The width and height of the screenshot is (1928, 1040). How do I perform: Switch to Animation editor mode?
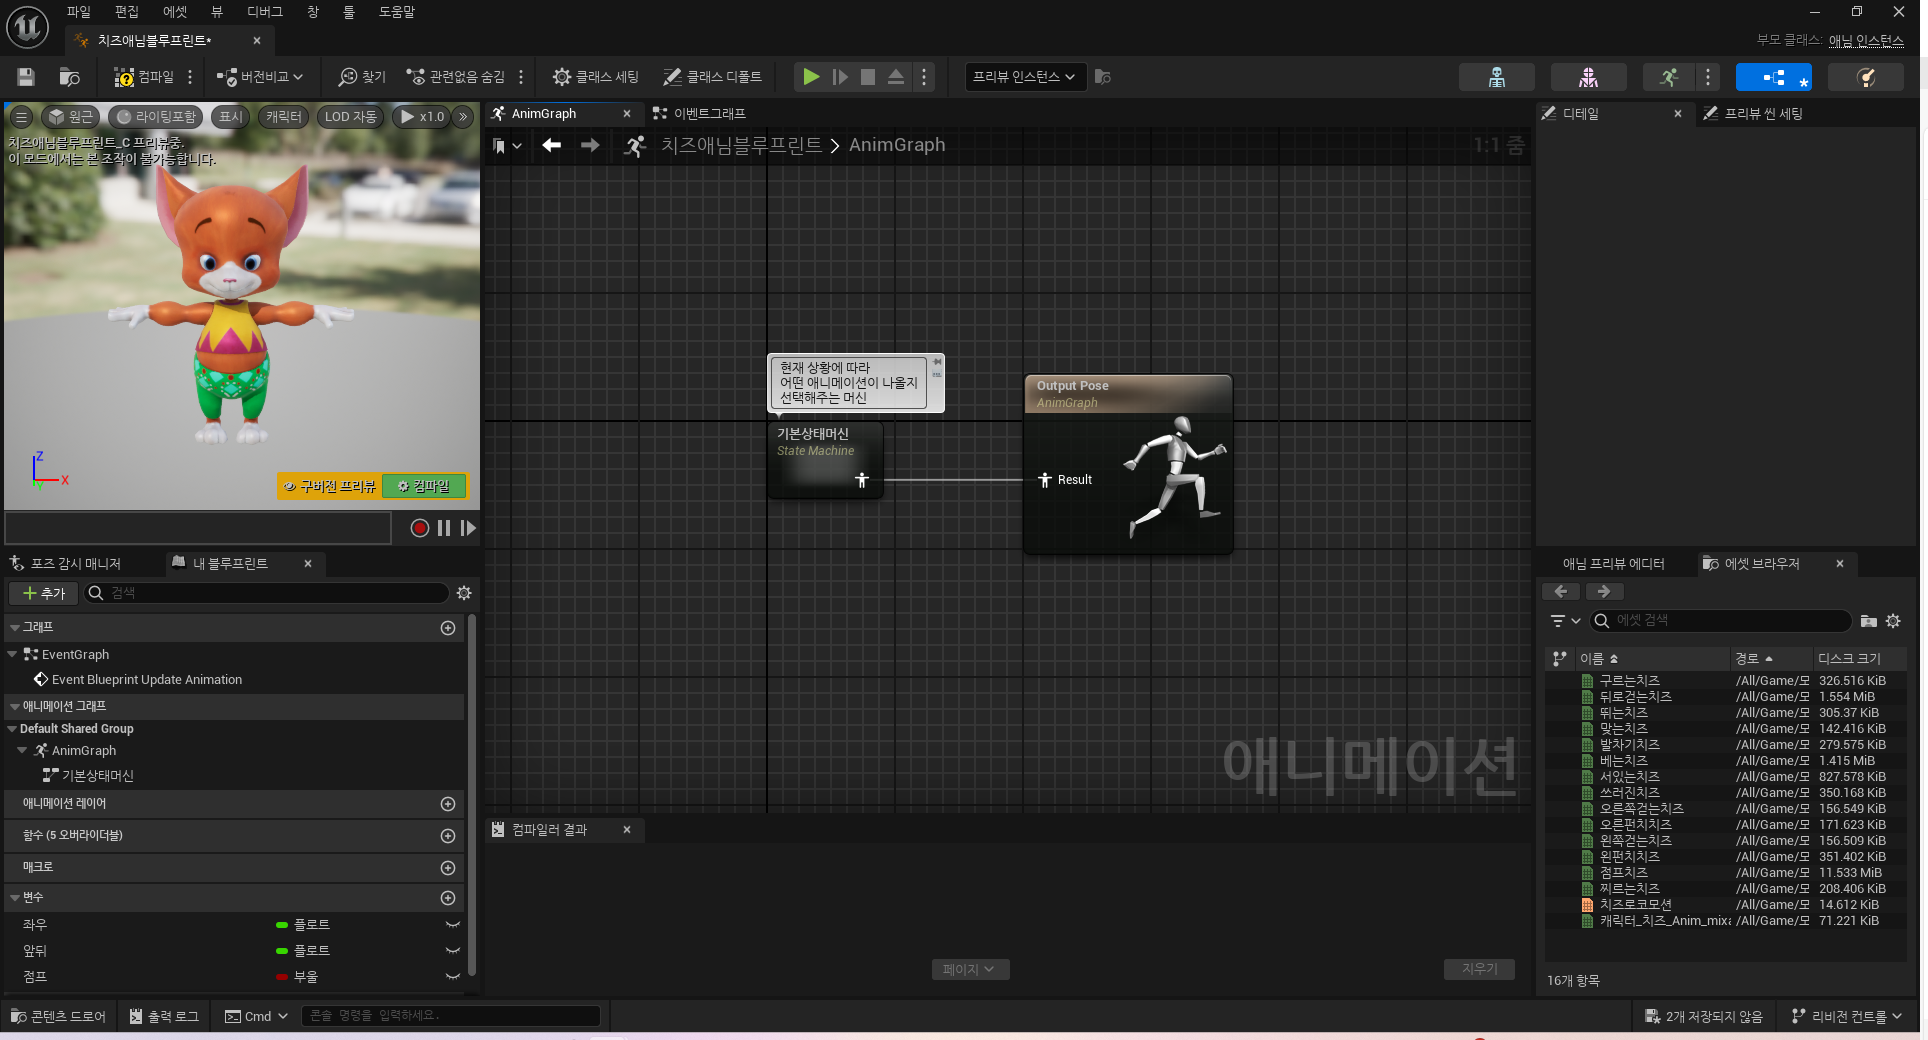1669,77
